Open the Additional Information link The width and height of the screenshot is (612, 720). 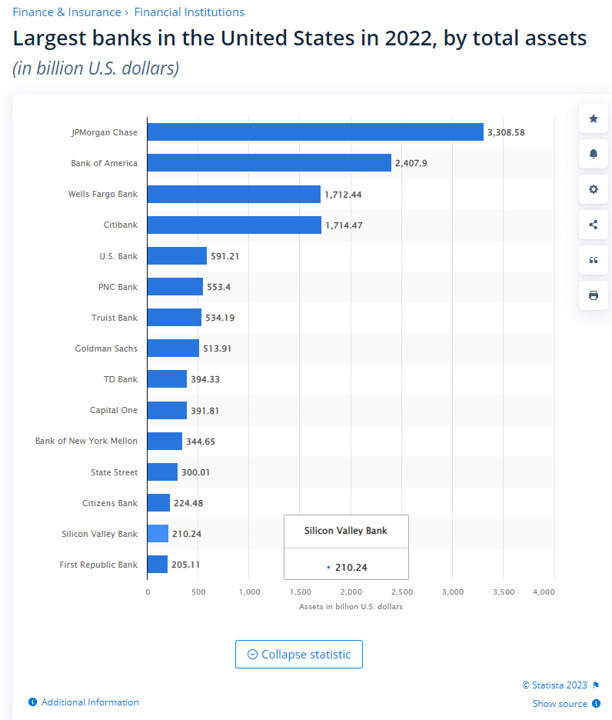point(90,702)
